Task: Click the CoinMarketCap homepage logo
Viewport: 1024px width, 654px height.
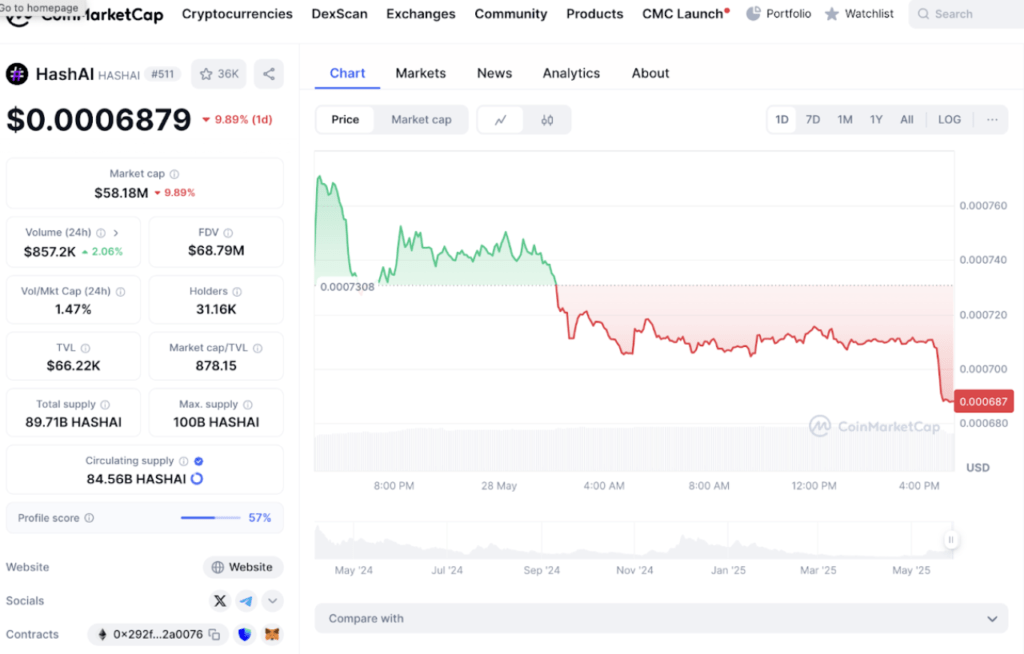Action: point(84,14)
